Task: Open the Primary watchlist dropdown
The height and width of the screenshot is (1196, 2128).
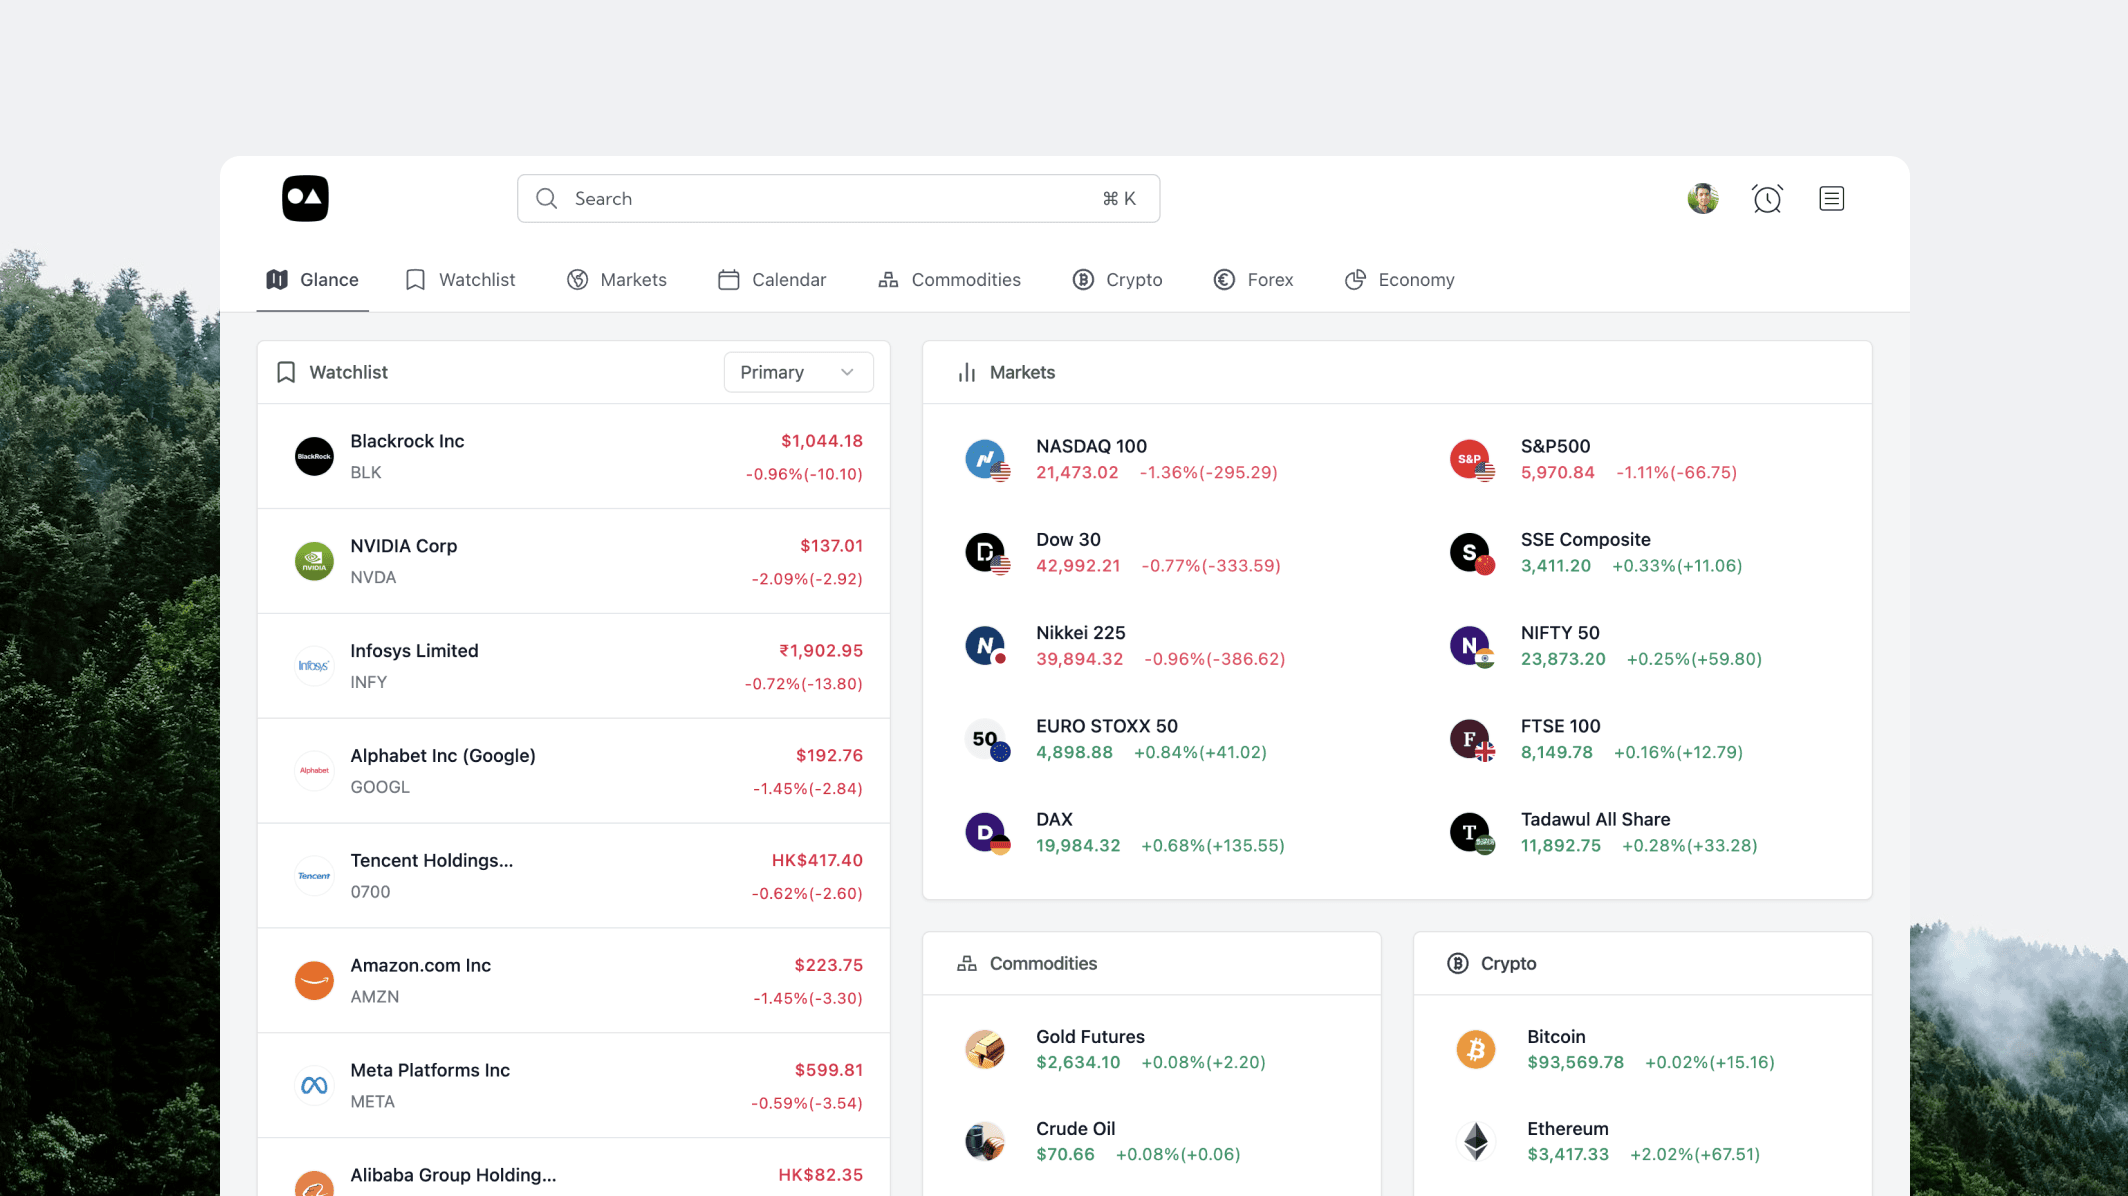Action: [x=798, y=372]
